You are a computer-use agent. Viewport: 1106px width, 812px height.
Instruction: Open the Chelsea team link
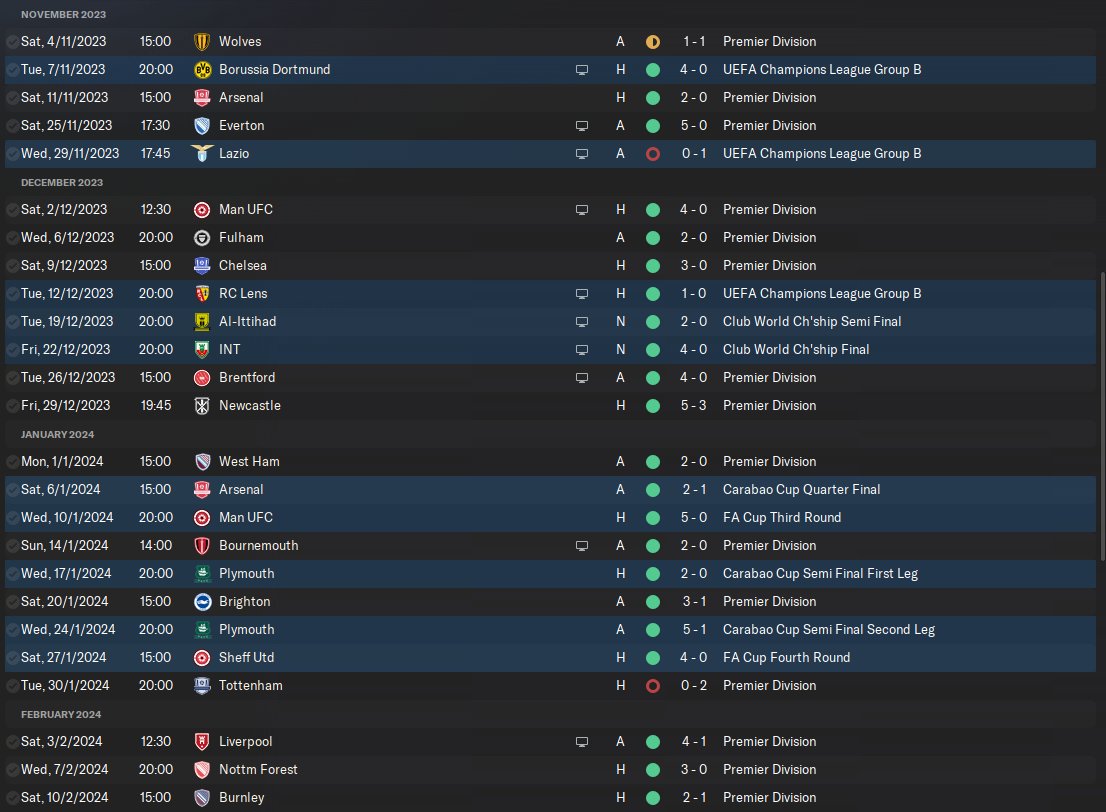coord(243,265)
